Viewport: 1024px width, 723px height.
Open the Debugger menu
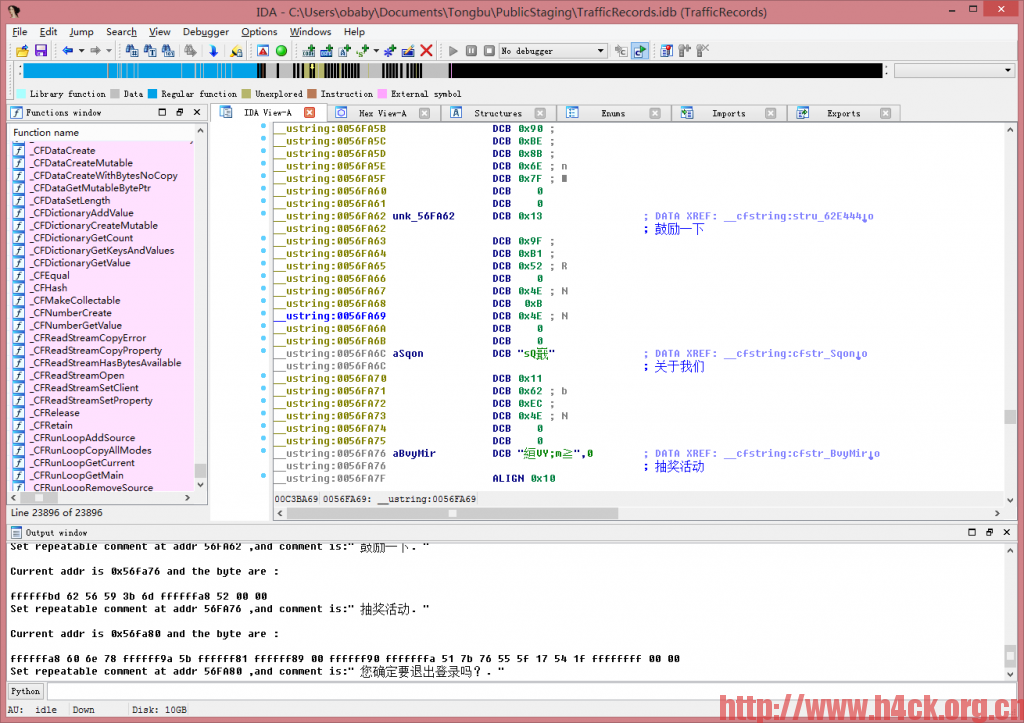pos(206,31)
